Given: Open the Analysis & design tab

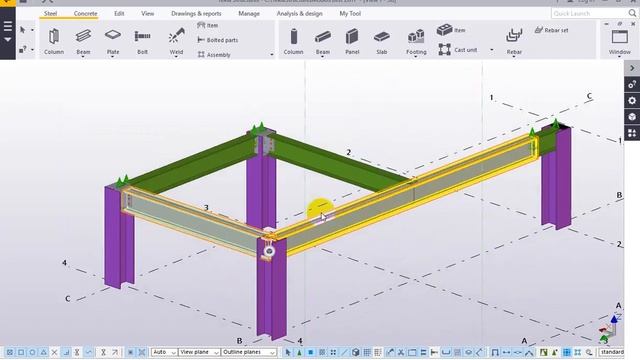Looking at the screenshot, I should point(300,13).
